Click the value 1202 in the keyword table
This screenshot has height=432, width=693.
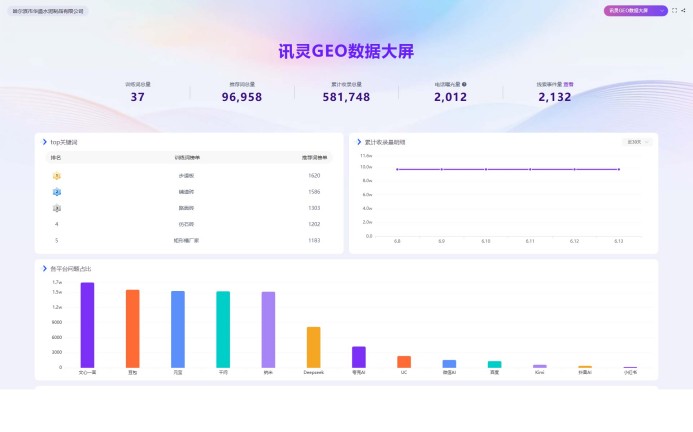click(314, 224)
